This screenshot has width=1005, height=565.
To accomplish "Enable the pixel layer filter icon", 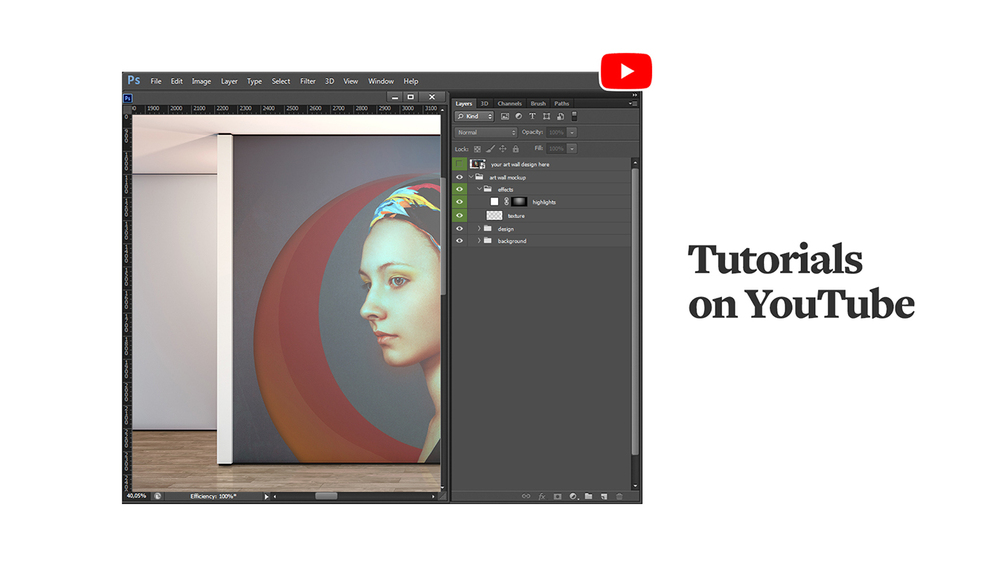I will (x=505, y=116).
